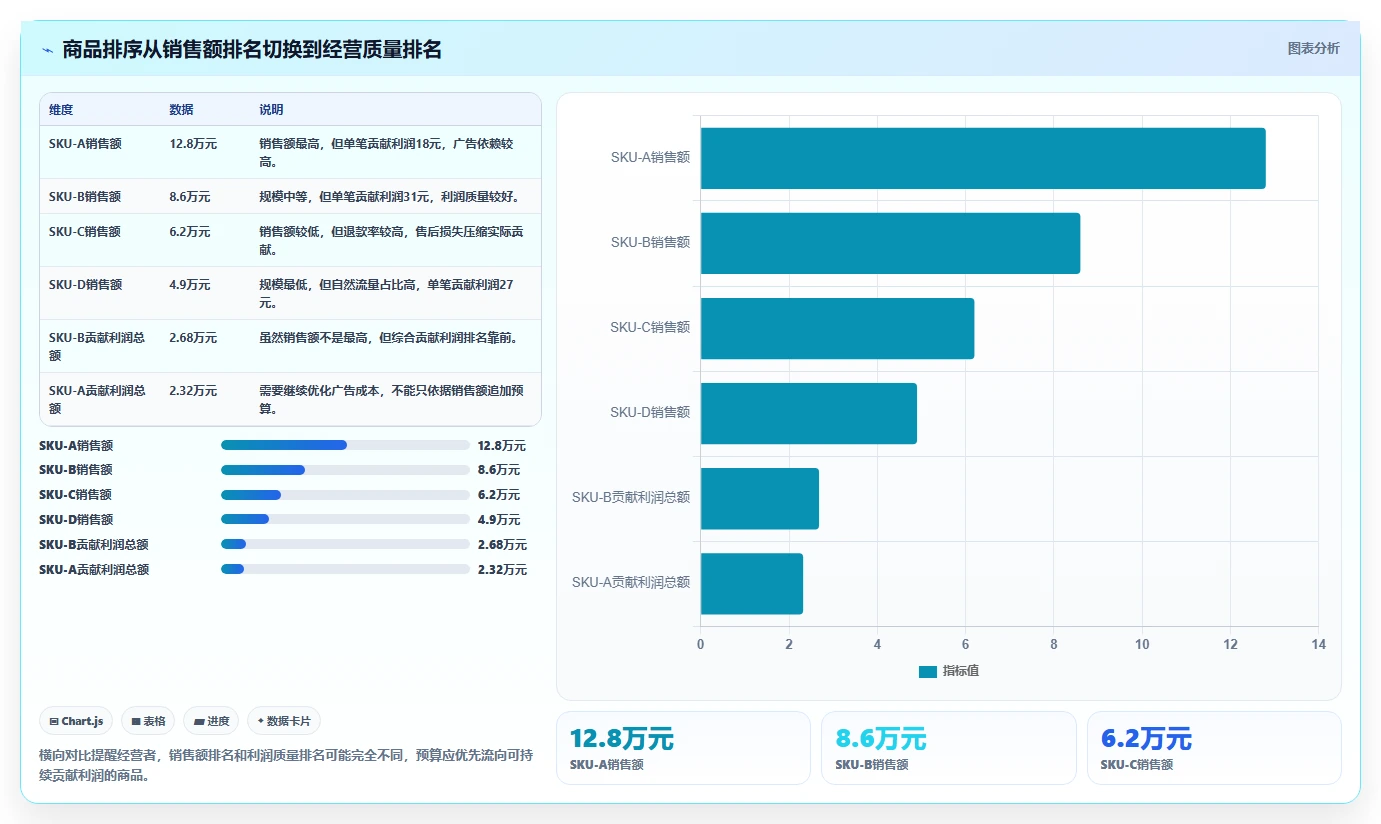Click the SKU-A贡献利润总额 table row label
This screenshot has width=1381, height=824.
[x=97, y=399]
